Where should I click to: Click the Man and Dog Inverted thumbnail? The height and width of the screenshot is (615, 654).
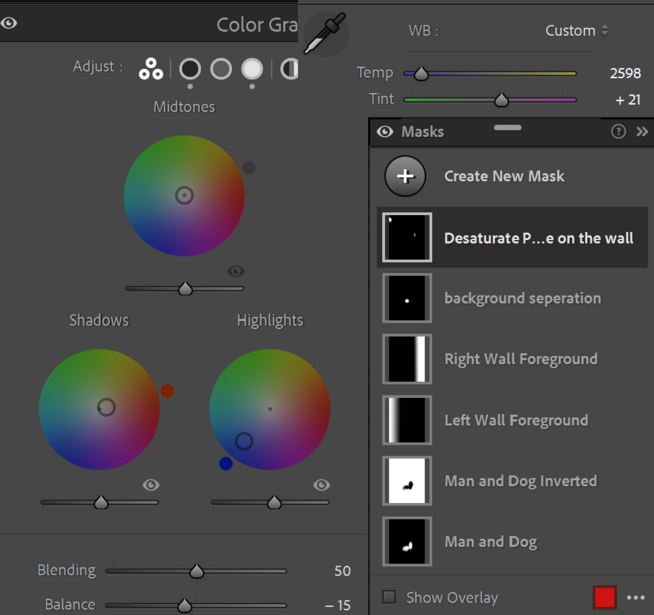pos(407,481)
